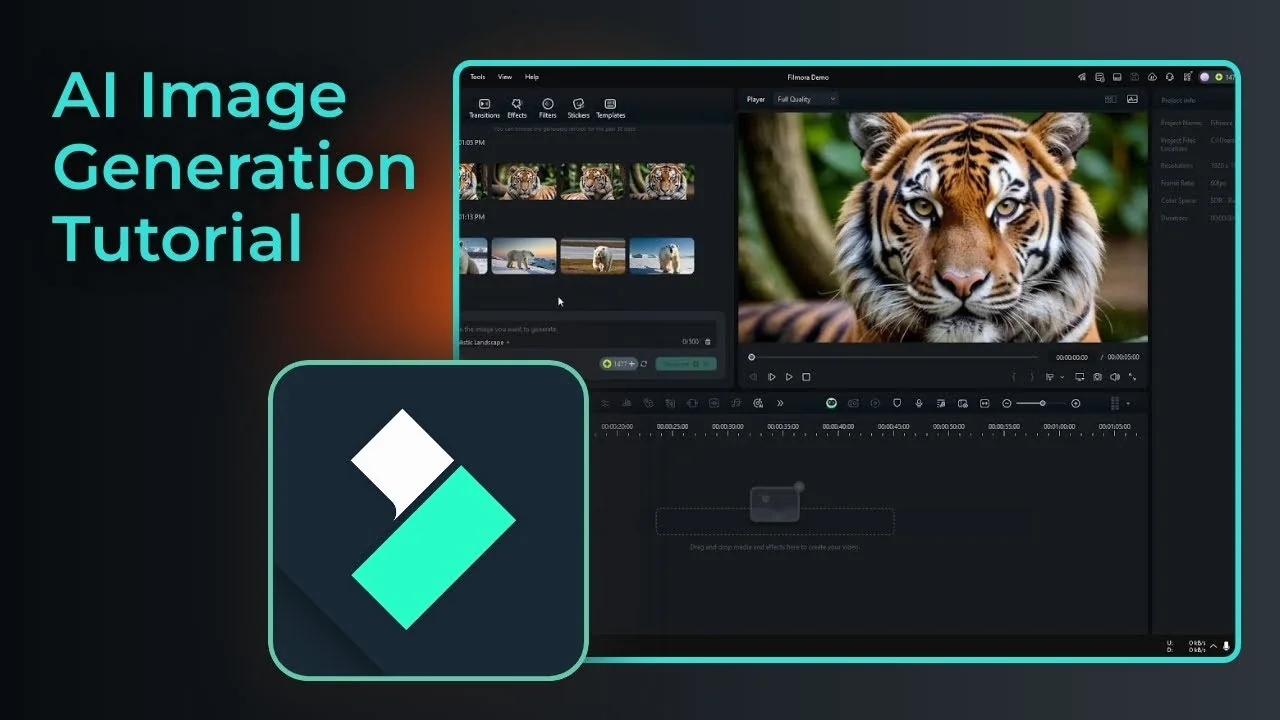
Task: Click the 00:00:30:00 timeline ruler mark
Action: pyautogui.click(x=728, y=427)
